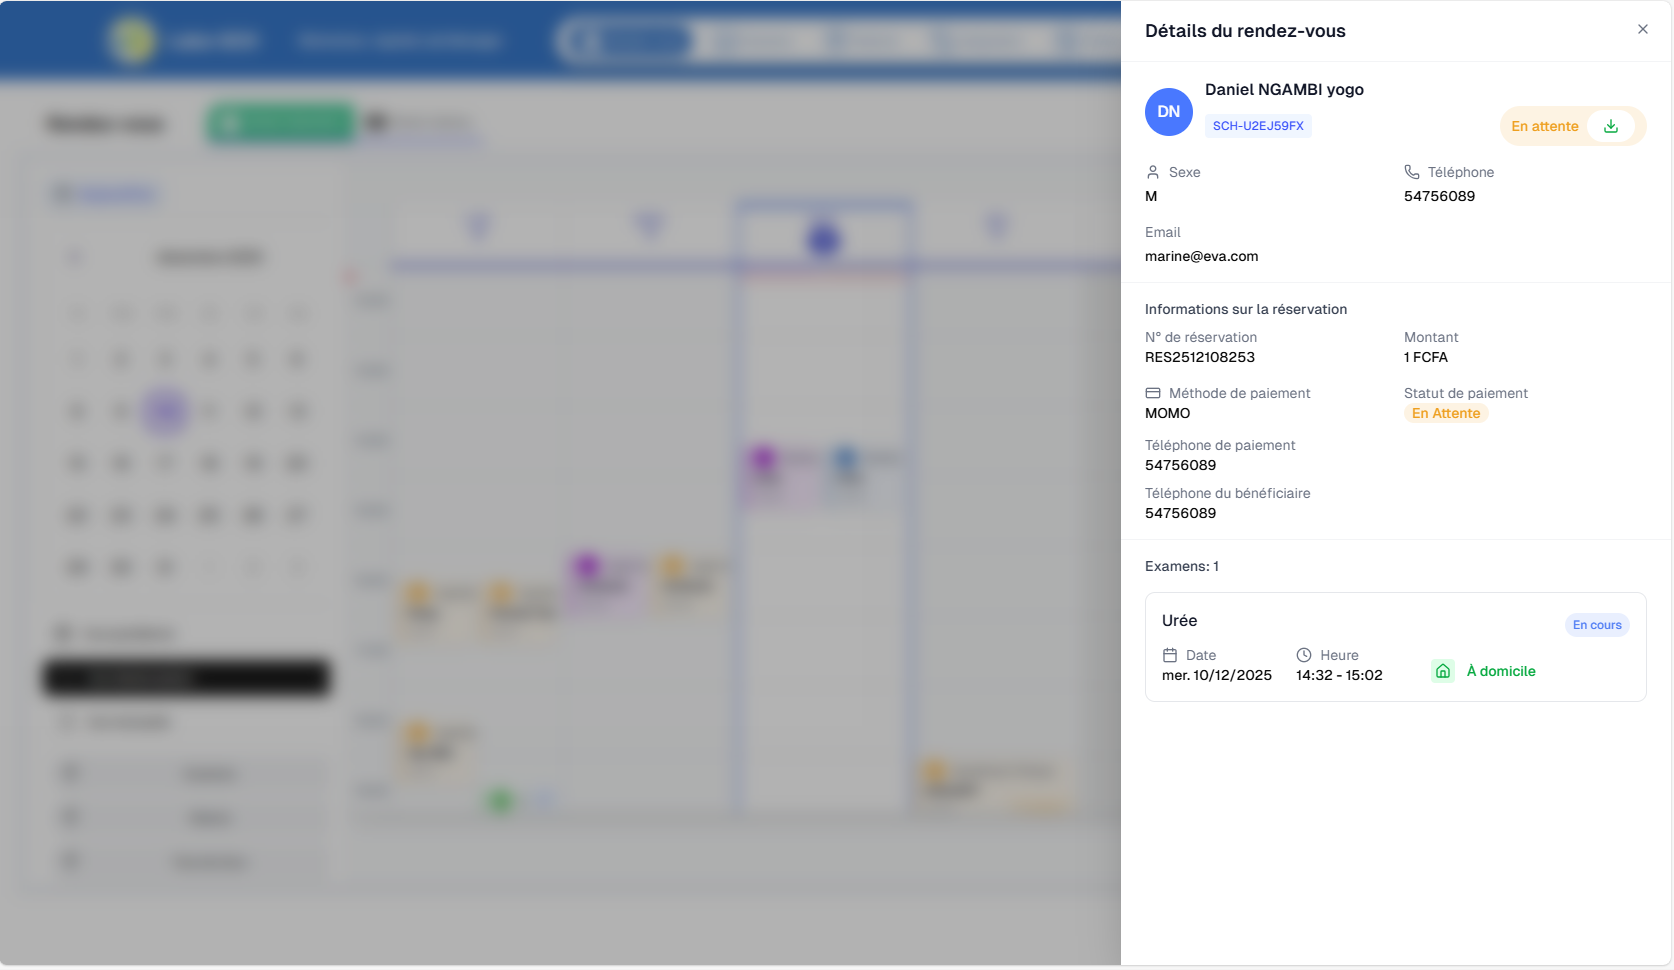Click the calendar icon next to Date
1674x970 pixels.
[x=1170, y=655]
